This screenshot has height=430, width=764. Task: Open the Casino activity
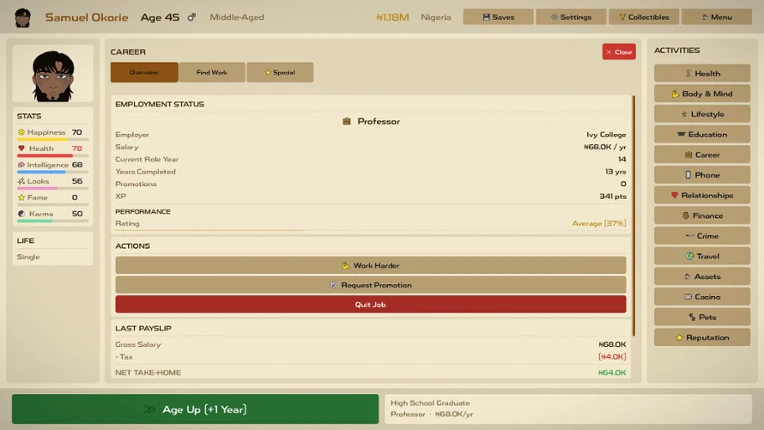(x=702, y=297)
